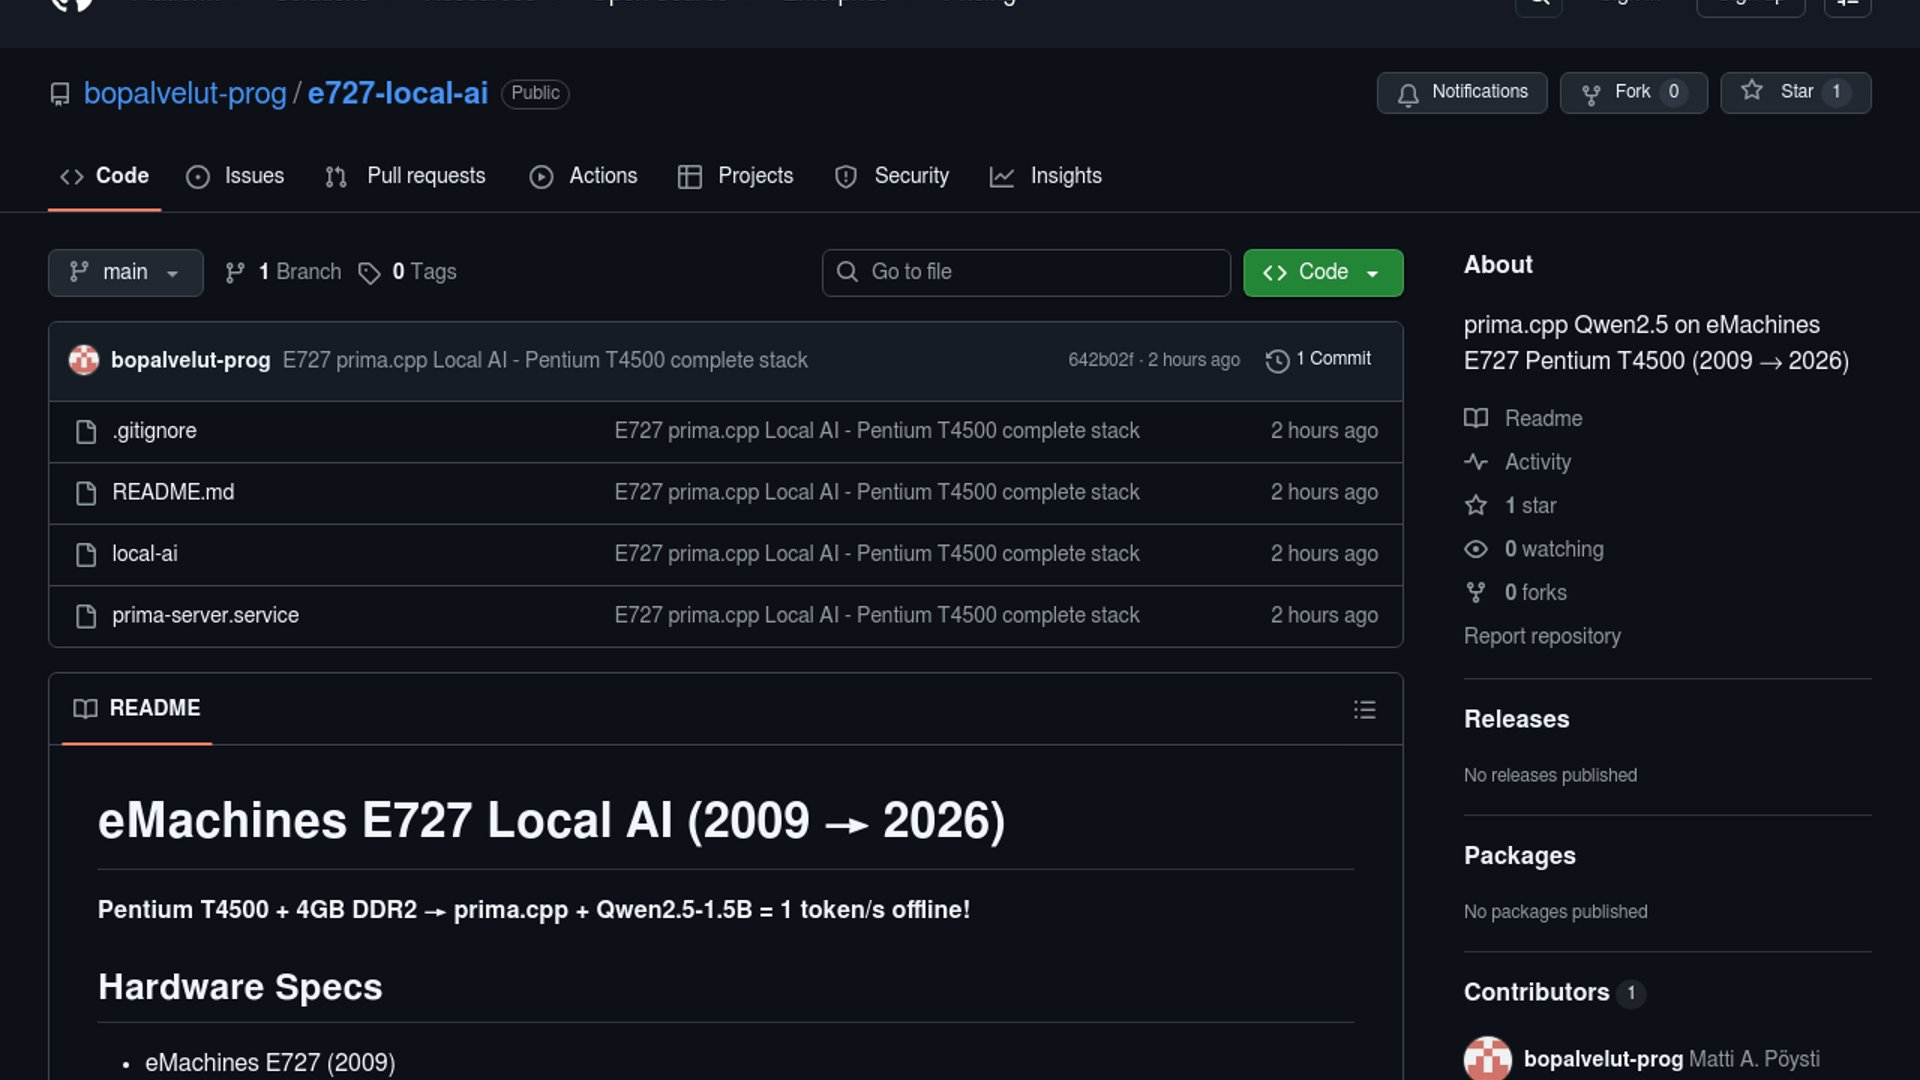
Task: Click the README outline list icon
Action: [x=1364, y=710]
